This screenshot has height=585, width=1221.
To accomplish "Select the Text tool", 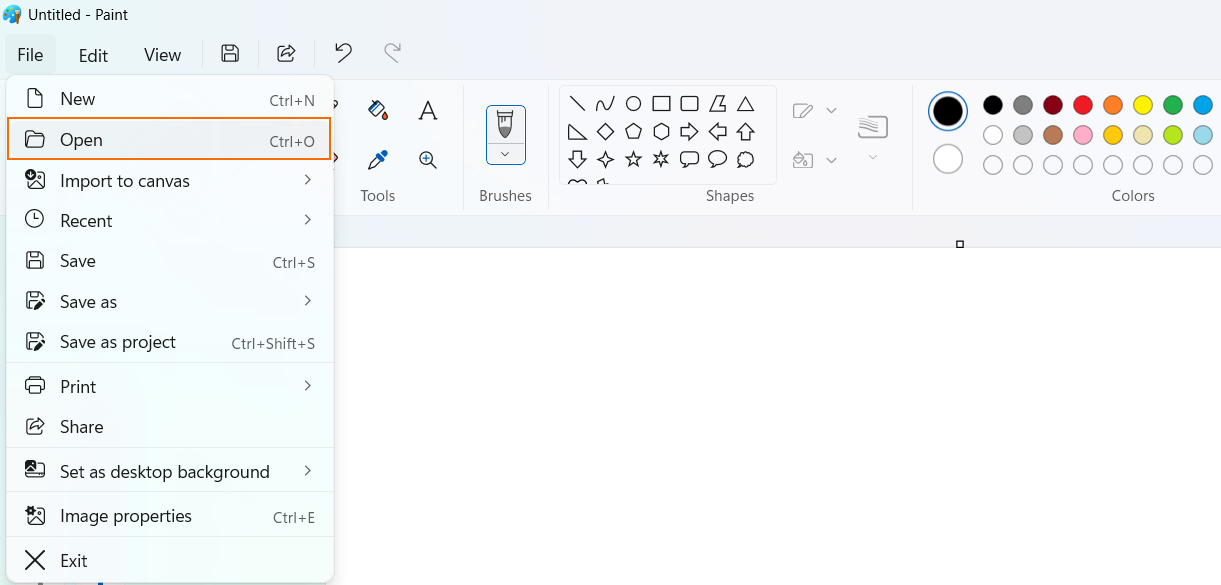I will click(428, 110).
